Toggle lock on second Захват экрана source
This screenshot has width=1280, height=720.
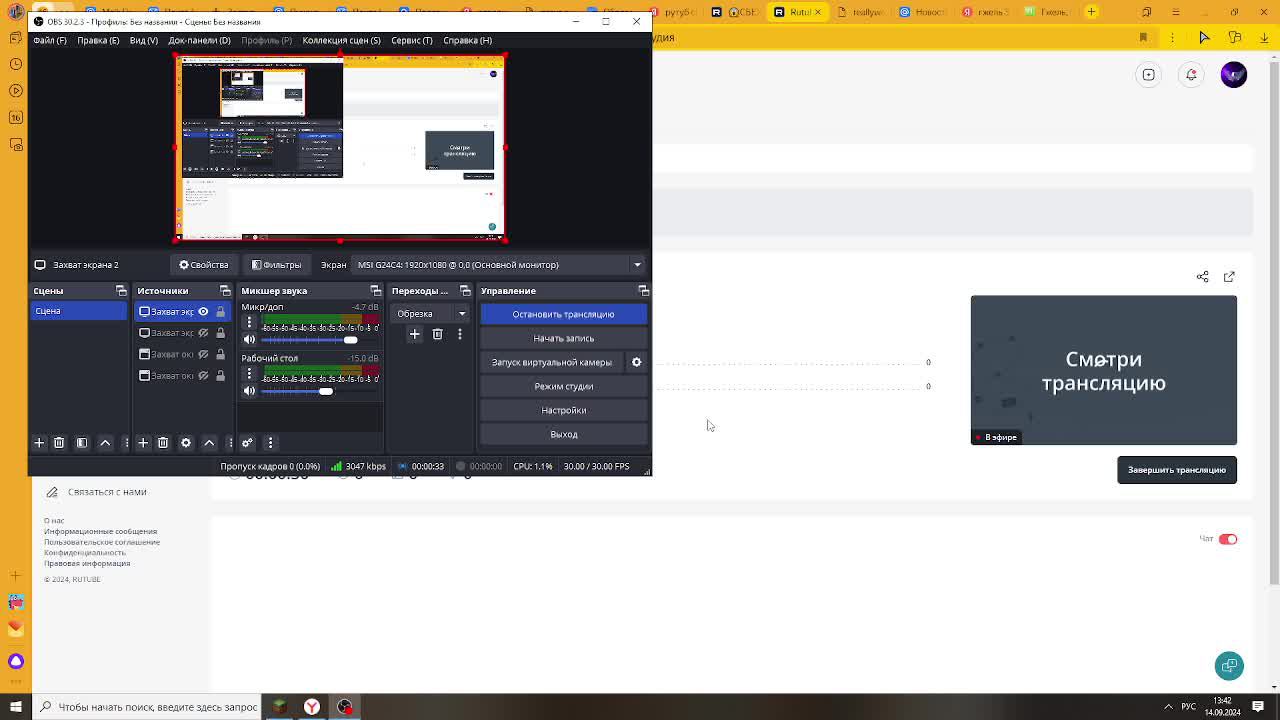pyautogui.click(x=220, y=333)
